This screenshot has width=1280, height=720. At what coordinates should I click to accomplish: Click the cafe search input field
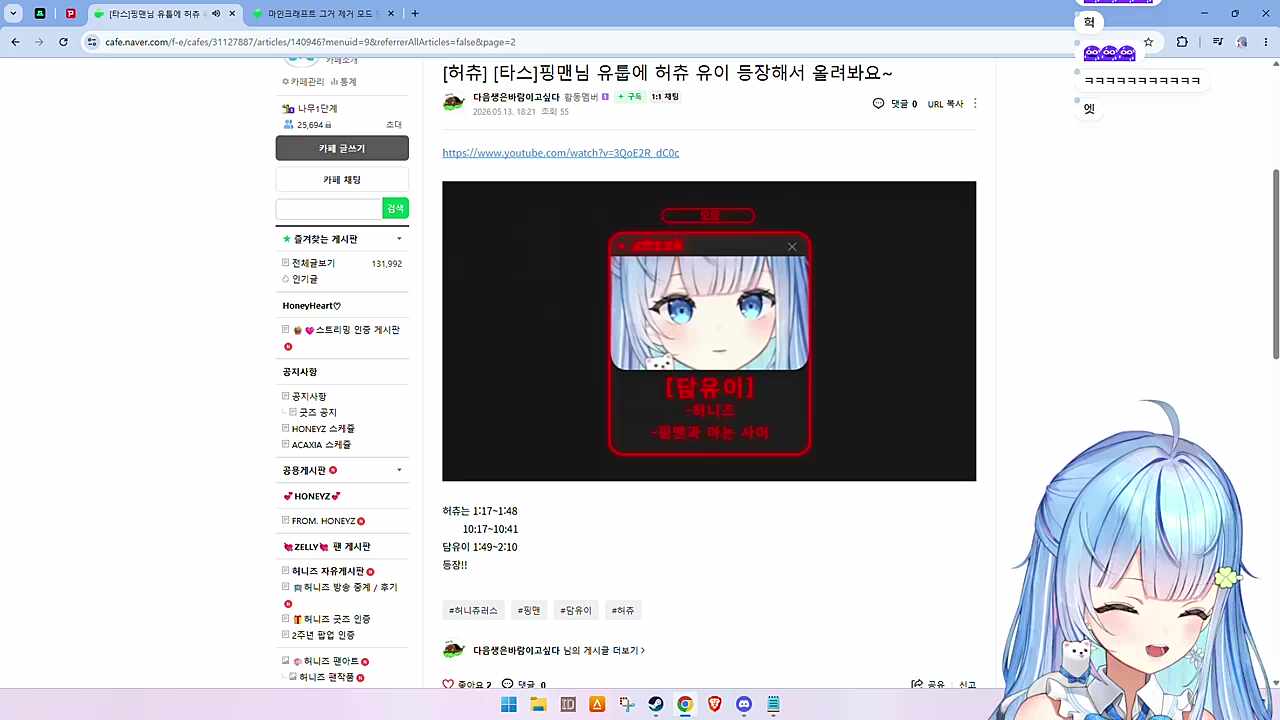pos(329,208)
